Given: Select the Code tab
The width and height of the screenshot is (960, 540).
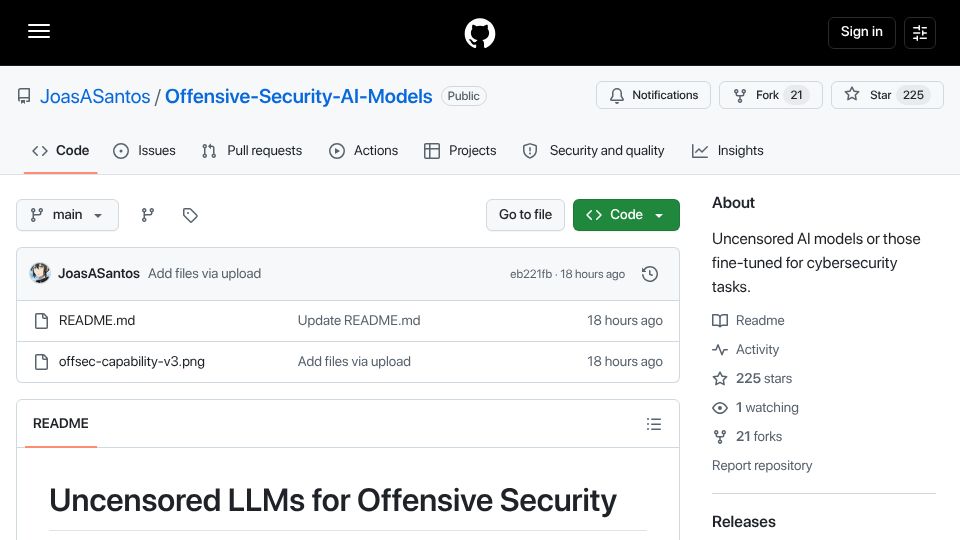Looking at the screenshot, I should 61,151.
